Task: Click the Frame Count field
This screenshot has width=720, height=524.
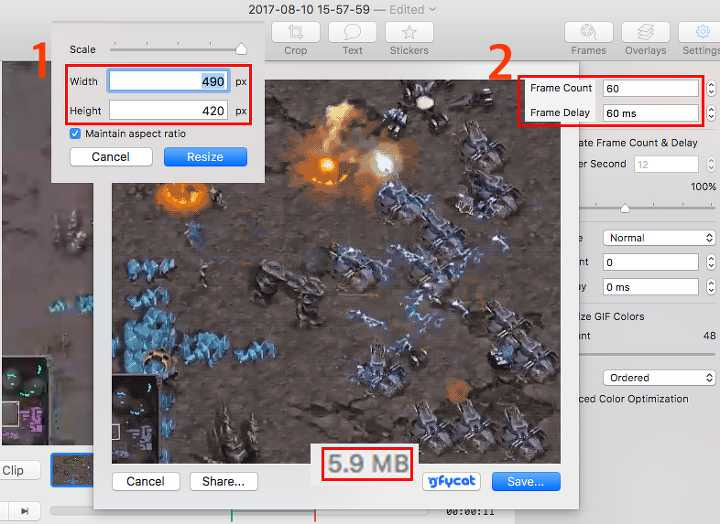Action: 651,88
